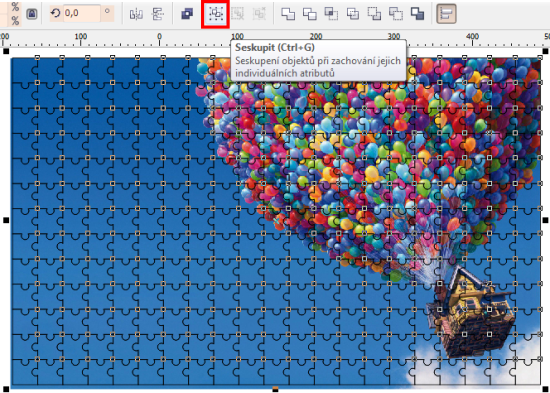Toggle the lock ratio padlock button
The width and height of the screenshot is (550, 393).
pos(32,14)
